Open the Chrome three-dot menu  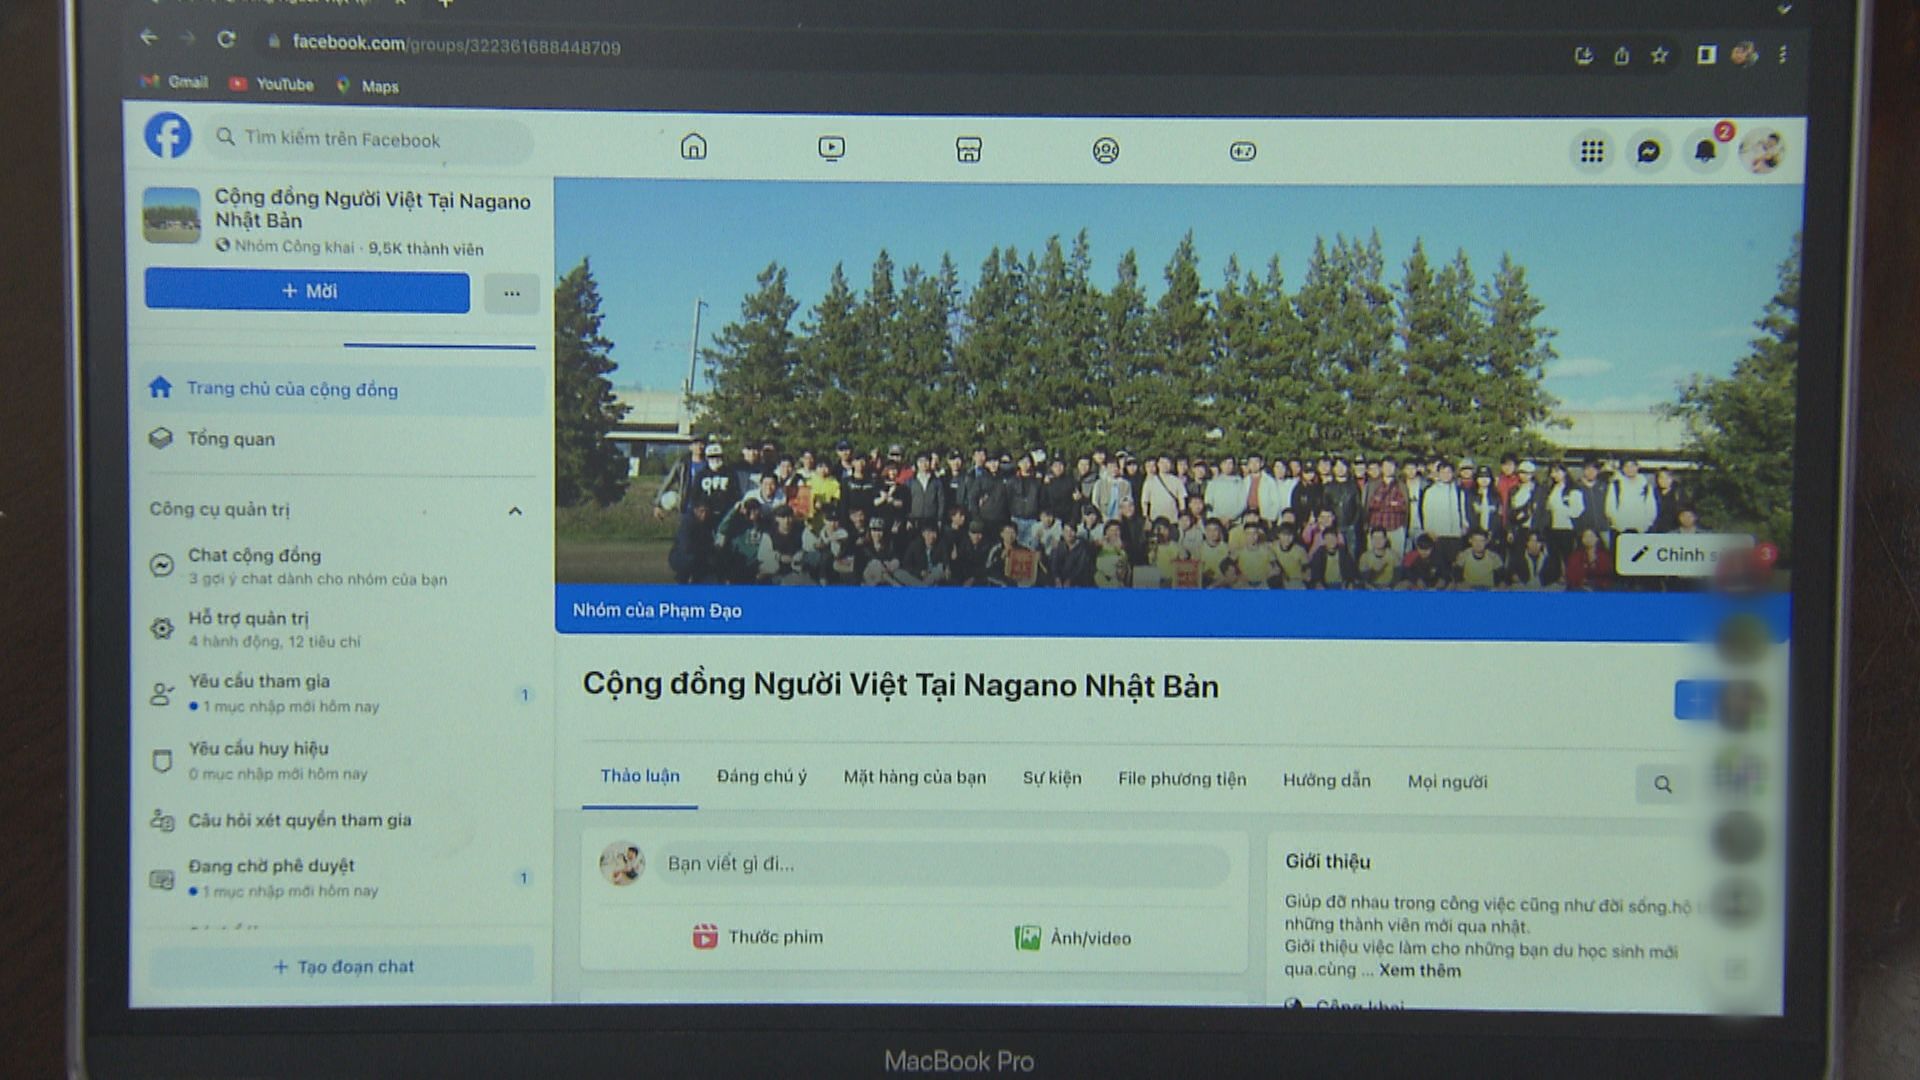(x=1782, y=55)
